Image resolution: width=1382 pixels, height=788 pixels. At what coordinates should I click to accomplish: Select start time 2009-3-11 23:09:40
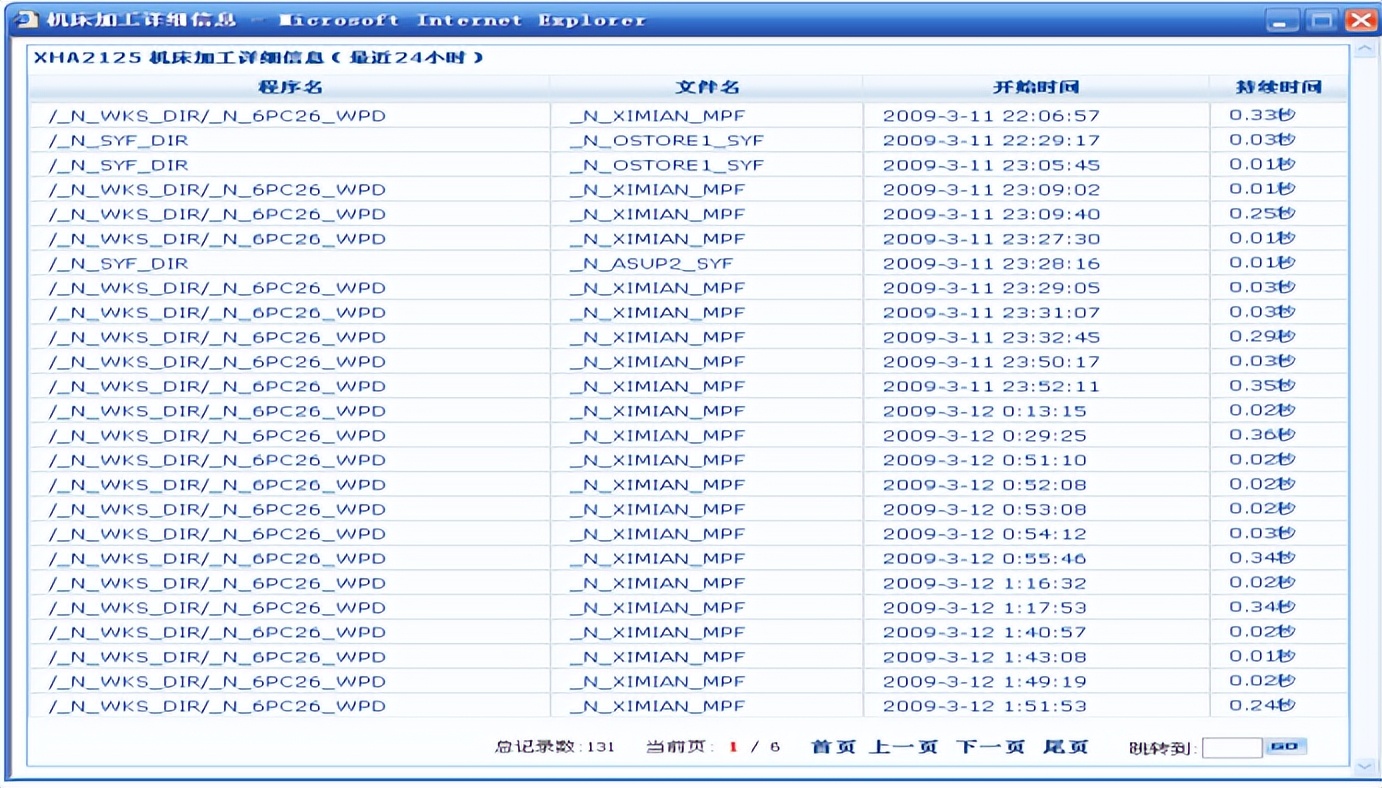991,214
